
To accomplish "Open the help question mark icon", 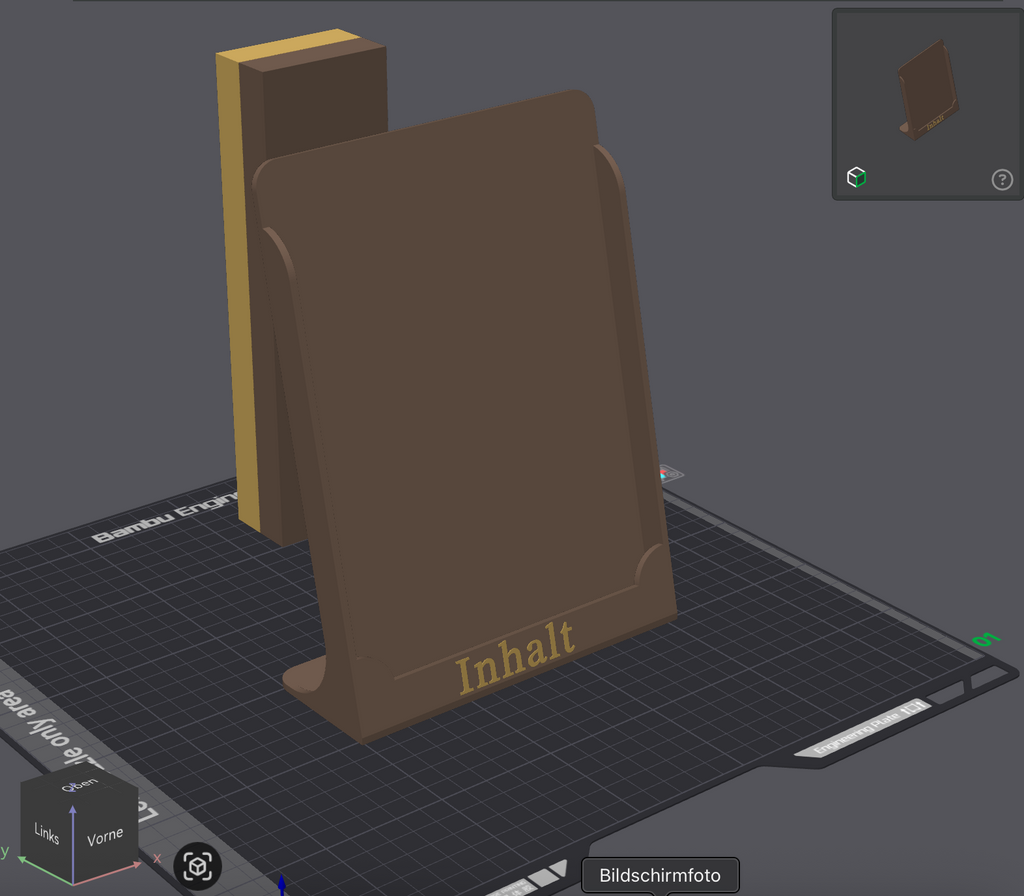I will [x=1002, y=179].
